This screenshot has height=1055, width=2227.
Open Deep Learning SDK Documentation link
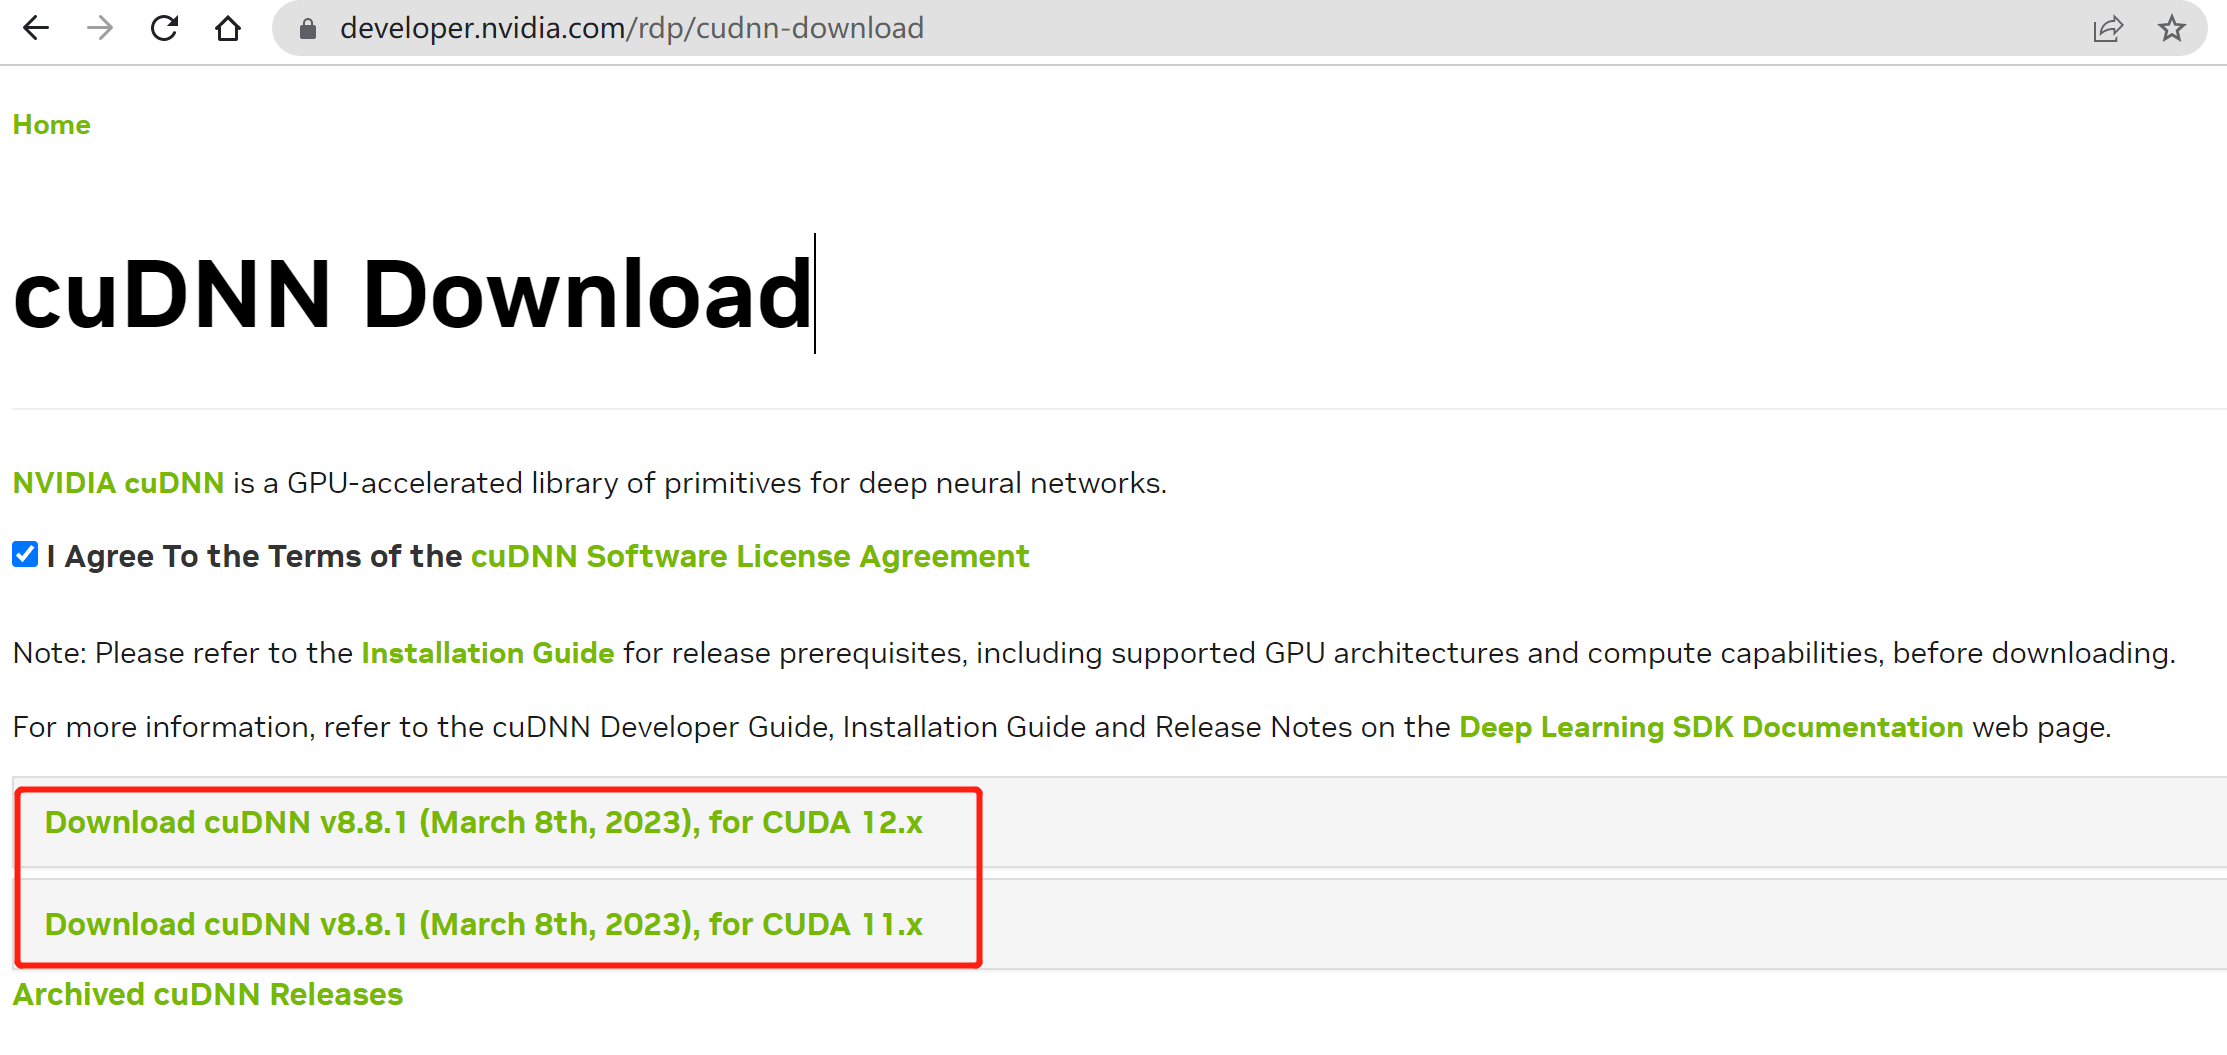click(1711, 727)
